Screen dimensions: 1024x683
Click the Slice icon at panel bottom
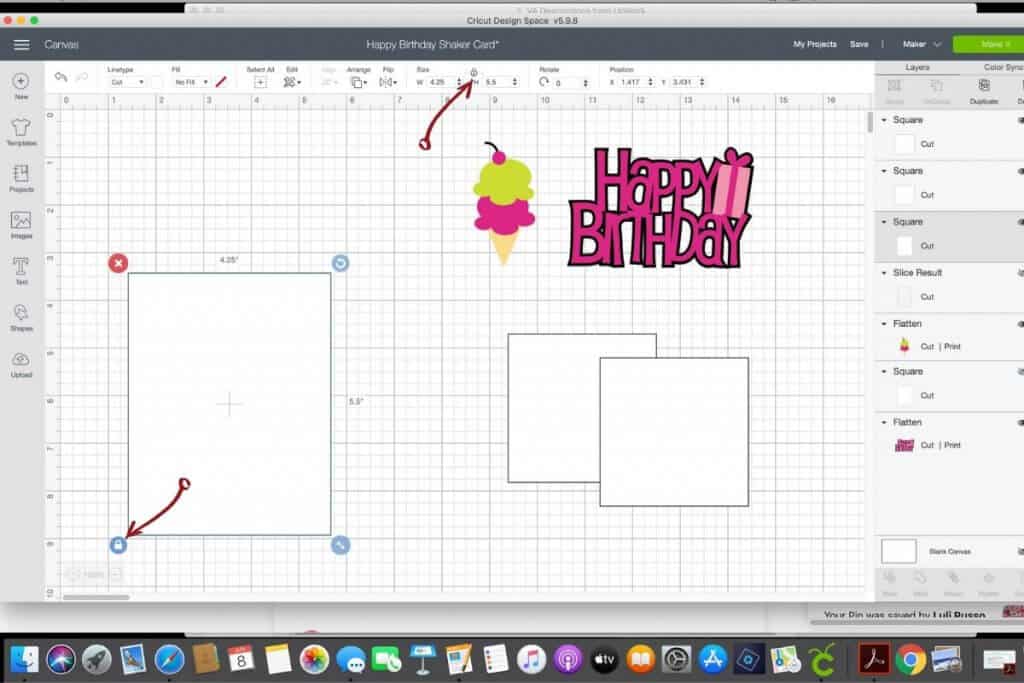(x=889, y=578)
